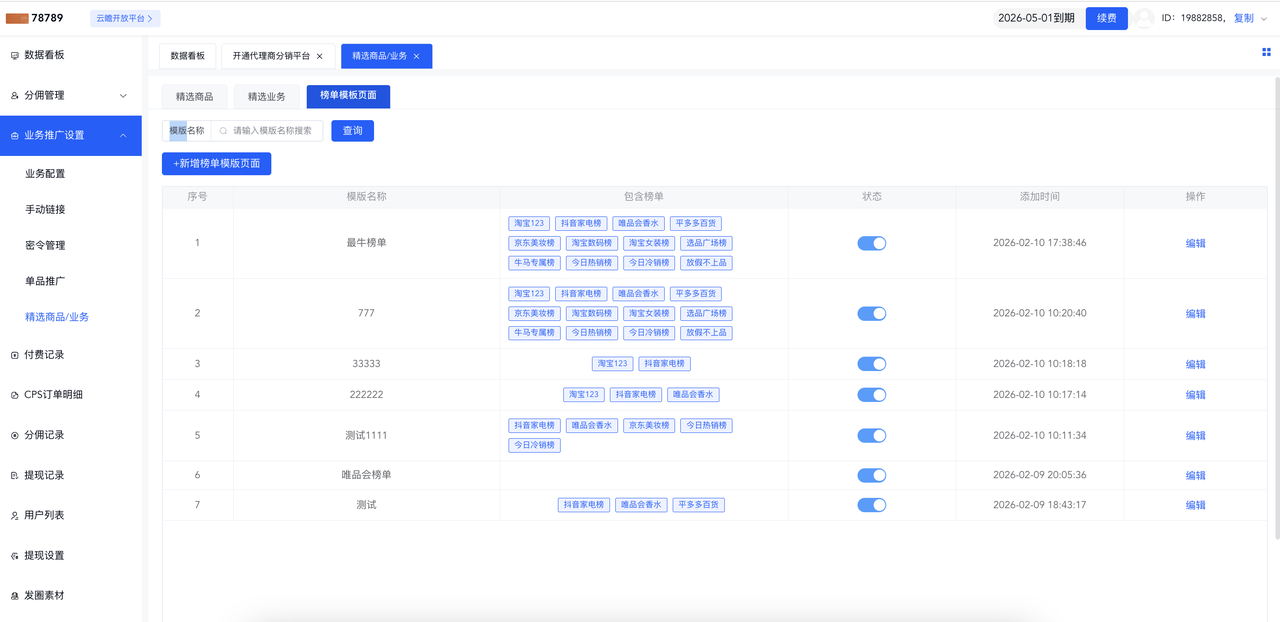Toggle status switch for 唯品会榜单
1280x622 pixels.
point(871,475)
